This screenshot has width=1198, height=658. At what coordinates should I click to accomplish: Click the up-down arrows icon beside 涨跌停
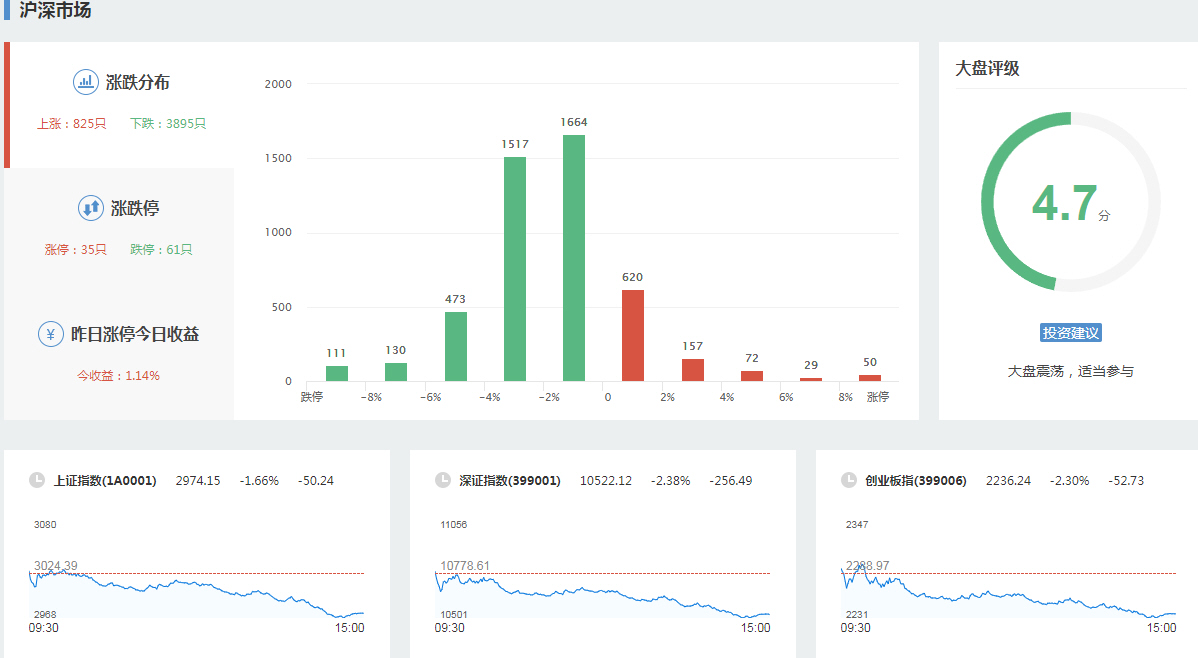pyautogui.click(x=91, y=208)
